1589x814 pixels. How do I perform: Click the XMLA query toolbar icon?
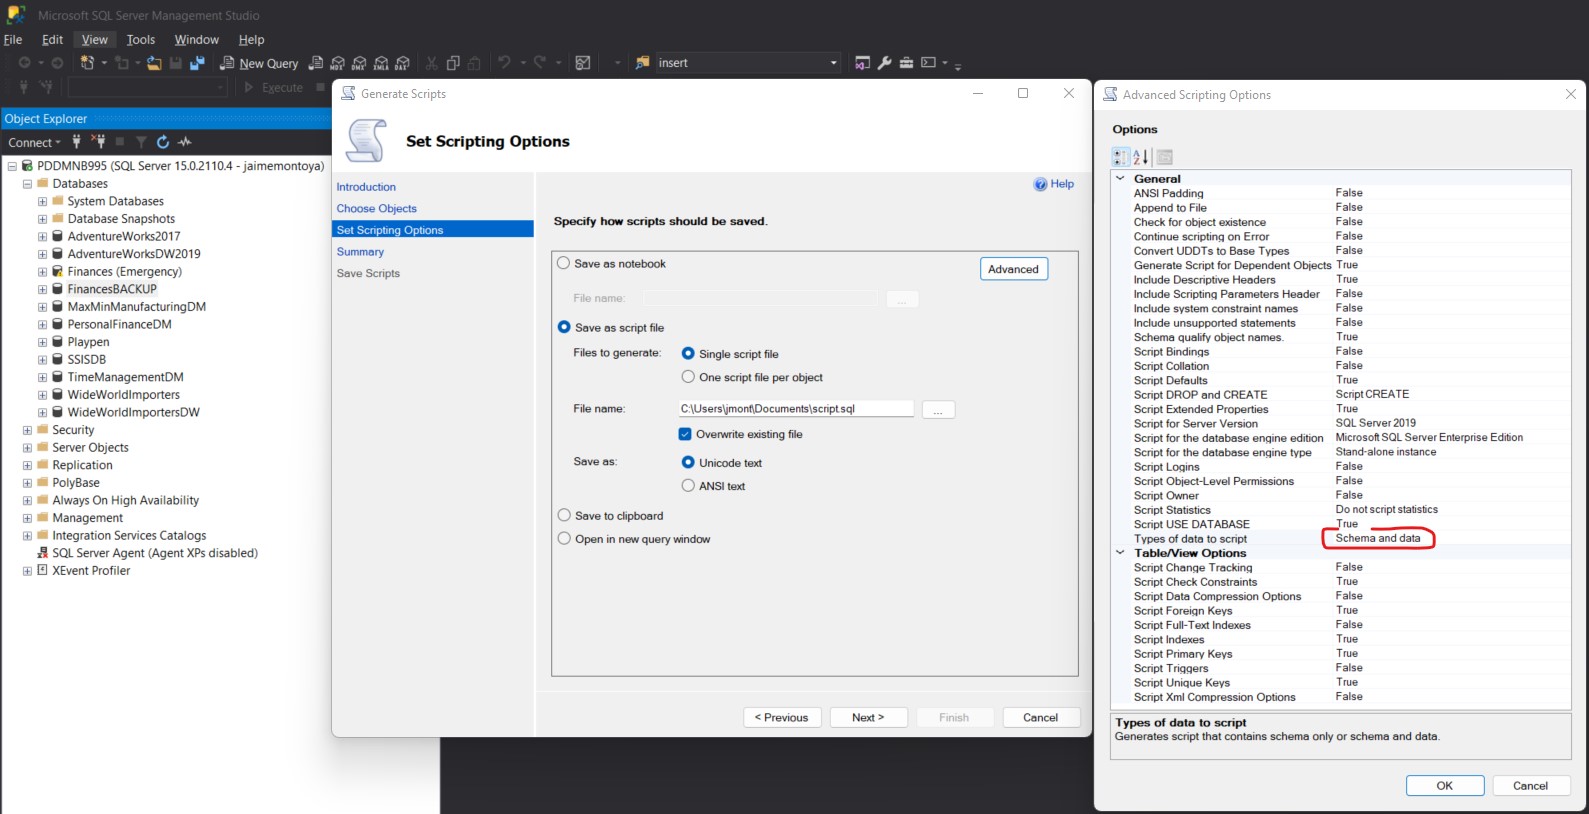click(x=381, y=63)
